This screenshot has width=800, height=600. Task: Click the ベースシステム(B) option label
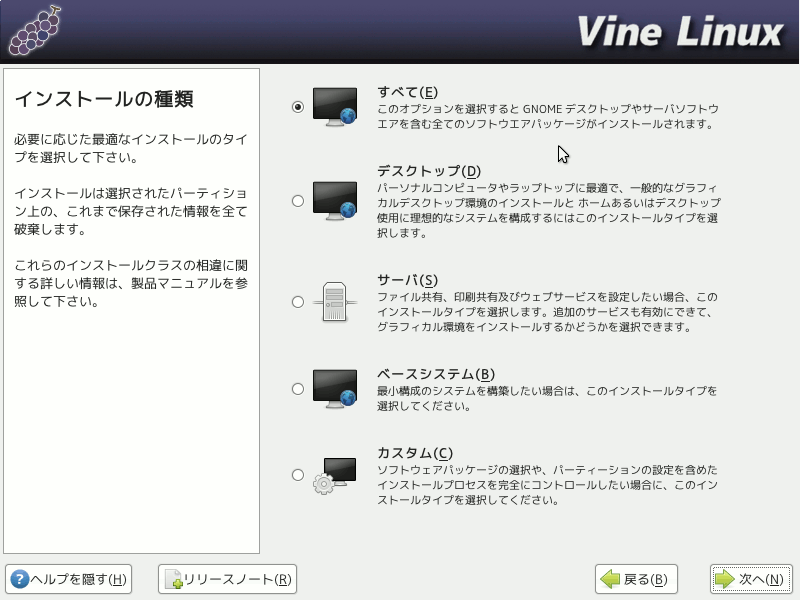coord(436,374)
